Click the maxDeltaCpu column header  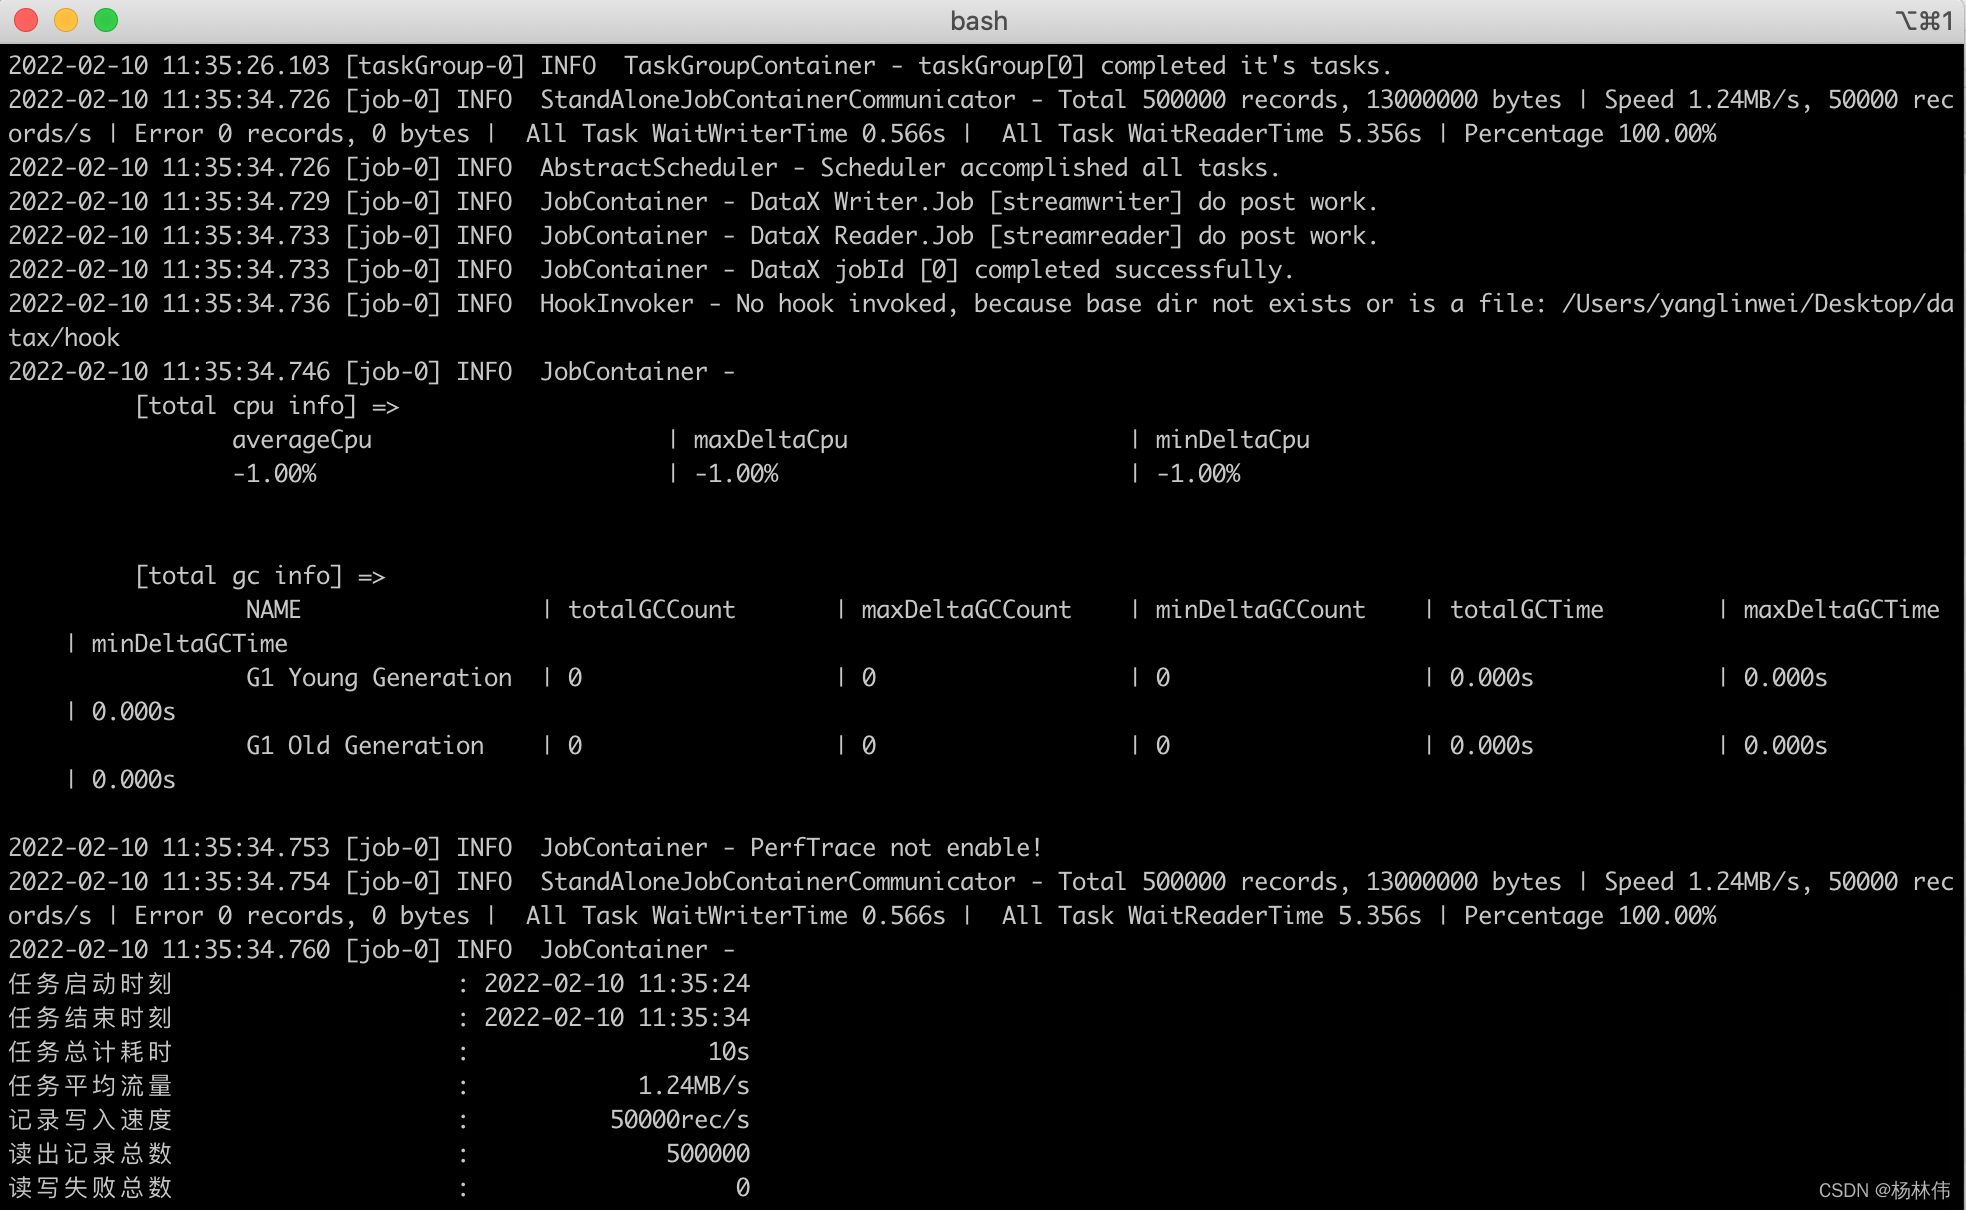[x=769, y=440]
